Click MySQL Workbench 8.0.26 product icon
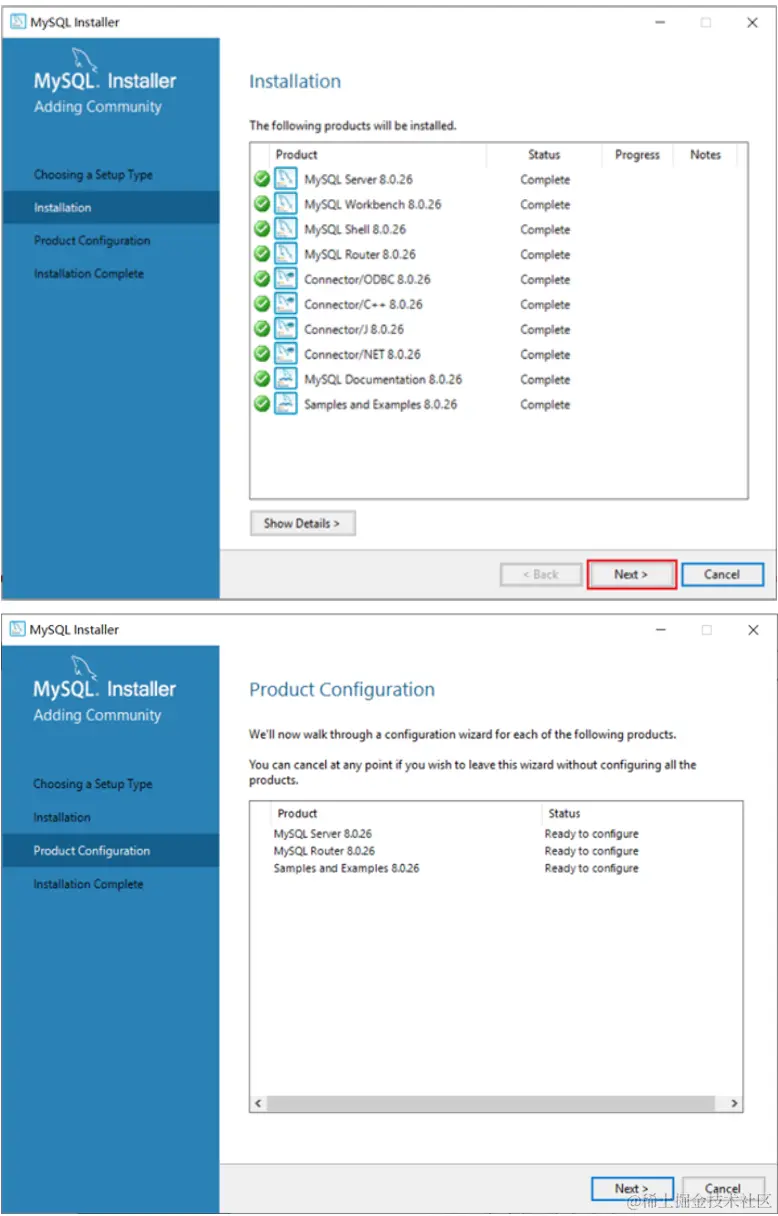Viewport: 778px width, 1216px height. coord(286,204)
